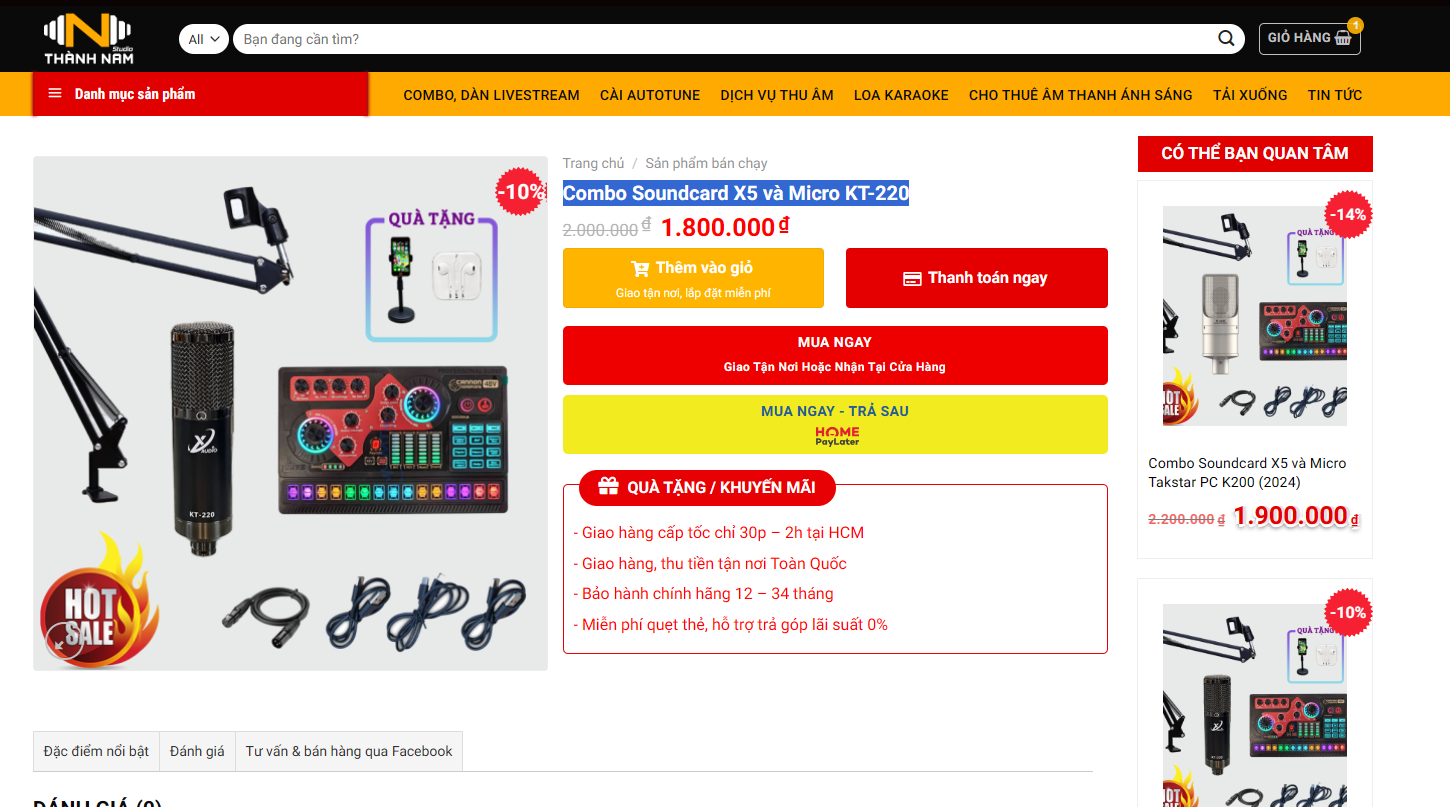The width and height of the screenshot is (1450, 807).
Task: Open Takstar PC K200 combo thumbnail
Action: coord(1254,316)
